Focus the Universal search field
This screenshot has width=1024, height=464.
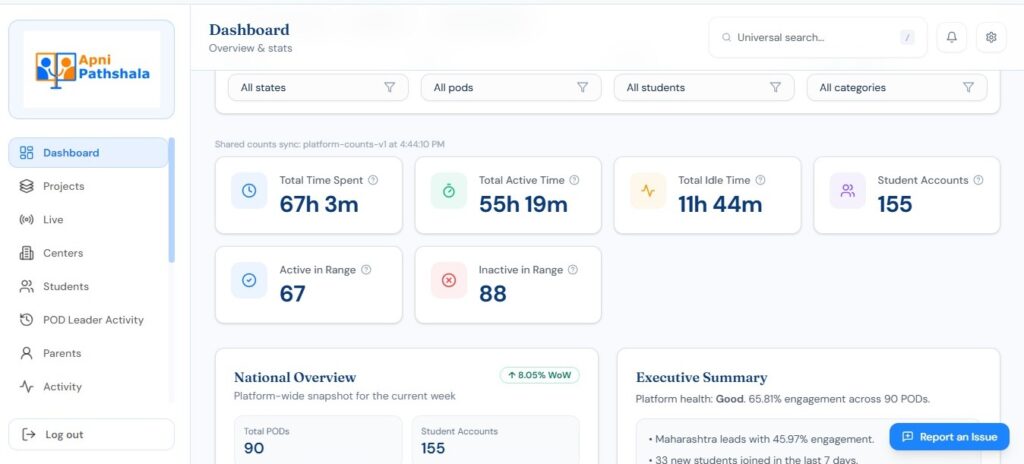(x=818, y=37)
